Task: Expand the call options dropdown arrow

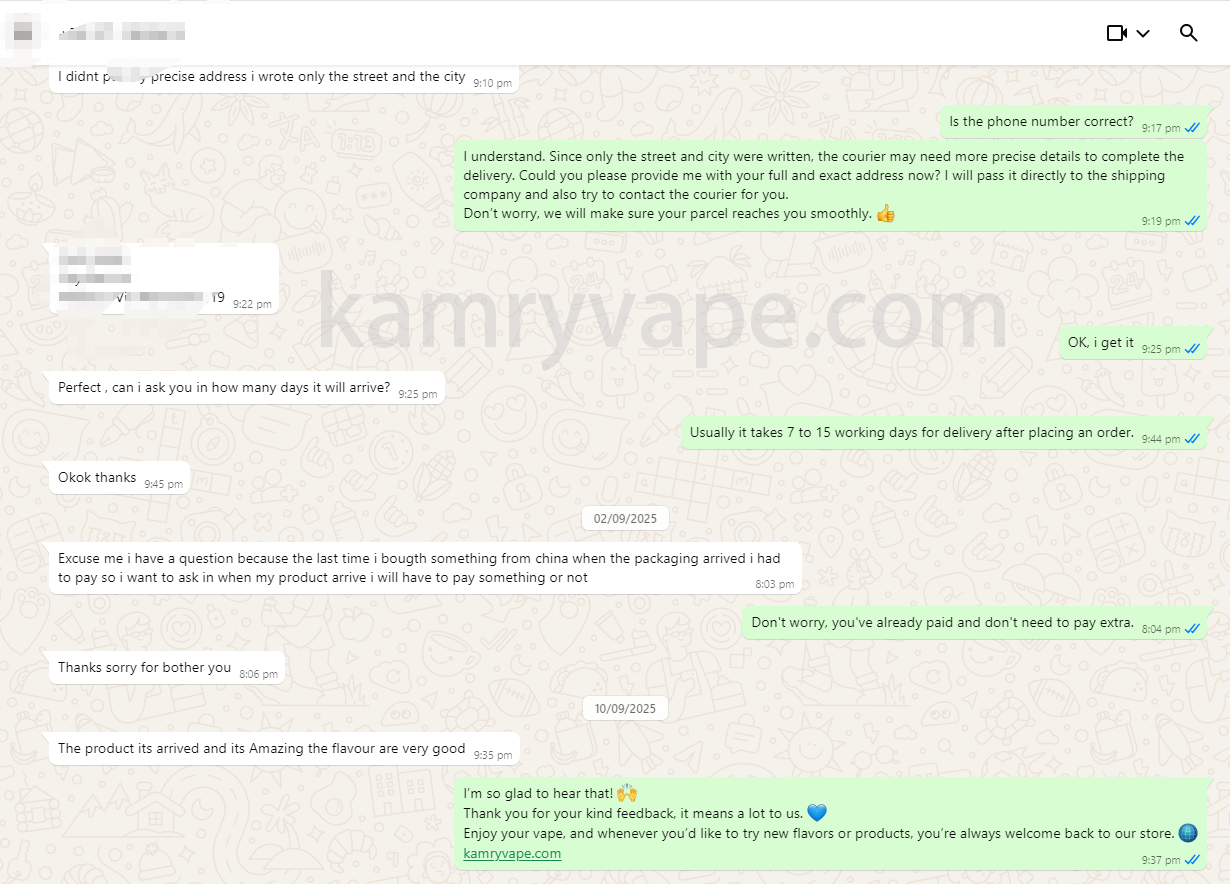Action: point(1143,34)
